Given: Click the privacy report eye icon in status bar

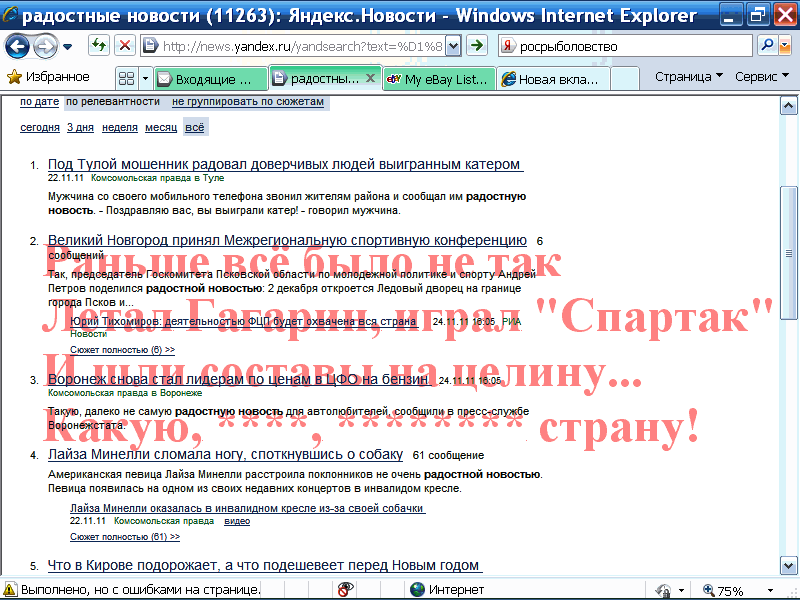Looking at the screenshot, I should [x=345, y=590].
